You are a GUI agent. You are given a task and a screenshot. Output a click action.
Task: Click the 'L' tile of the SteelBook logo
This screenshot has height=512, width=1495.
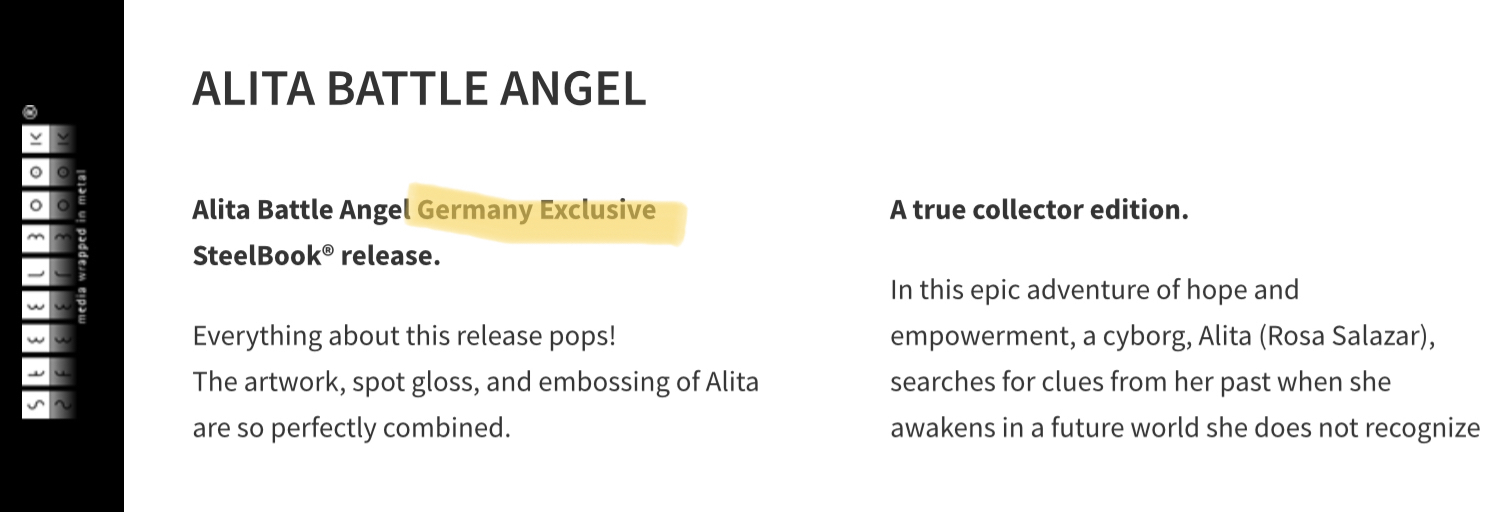coord(35,270)
